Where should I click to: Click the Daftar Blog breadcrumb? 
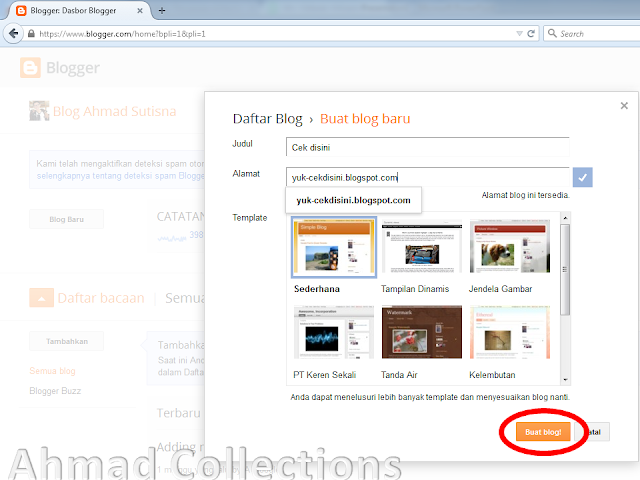point(267,119)
